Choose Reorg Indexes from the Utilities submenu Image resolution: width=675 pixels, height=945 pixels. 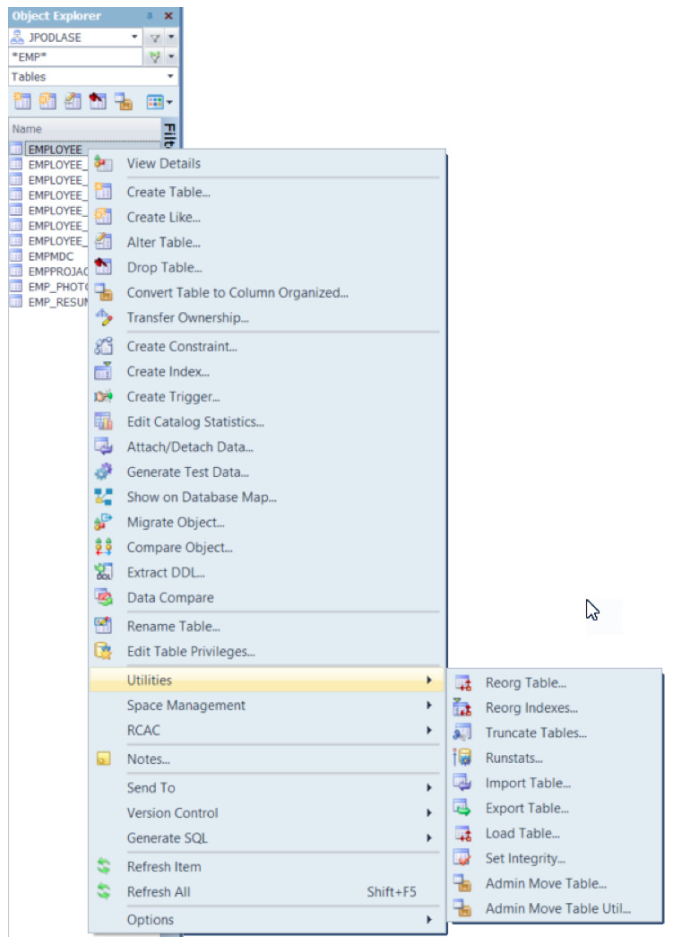[x=554, y=708]
